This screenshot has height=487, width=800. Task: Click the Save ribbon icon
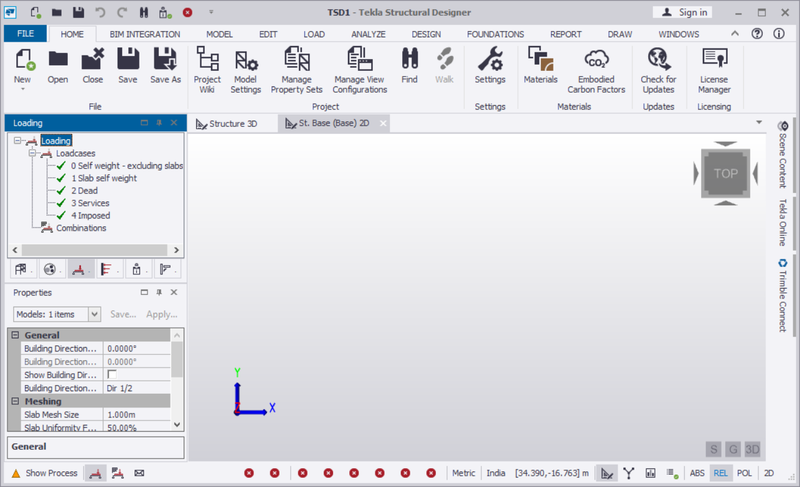(128, 60)
